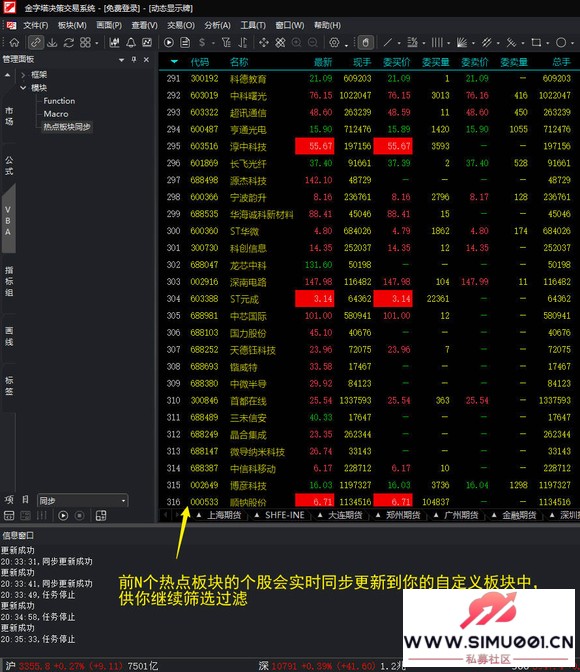Sort by 代码 column header
This screenshot has width=580, height=672.
pos(199,62)
